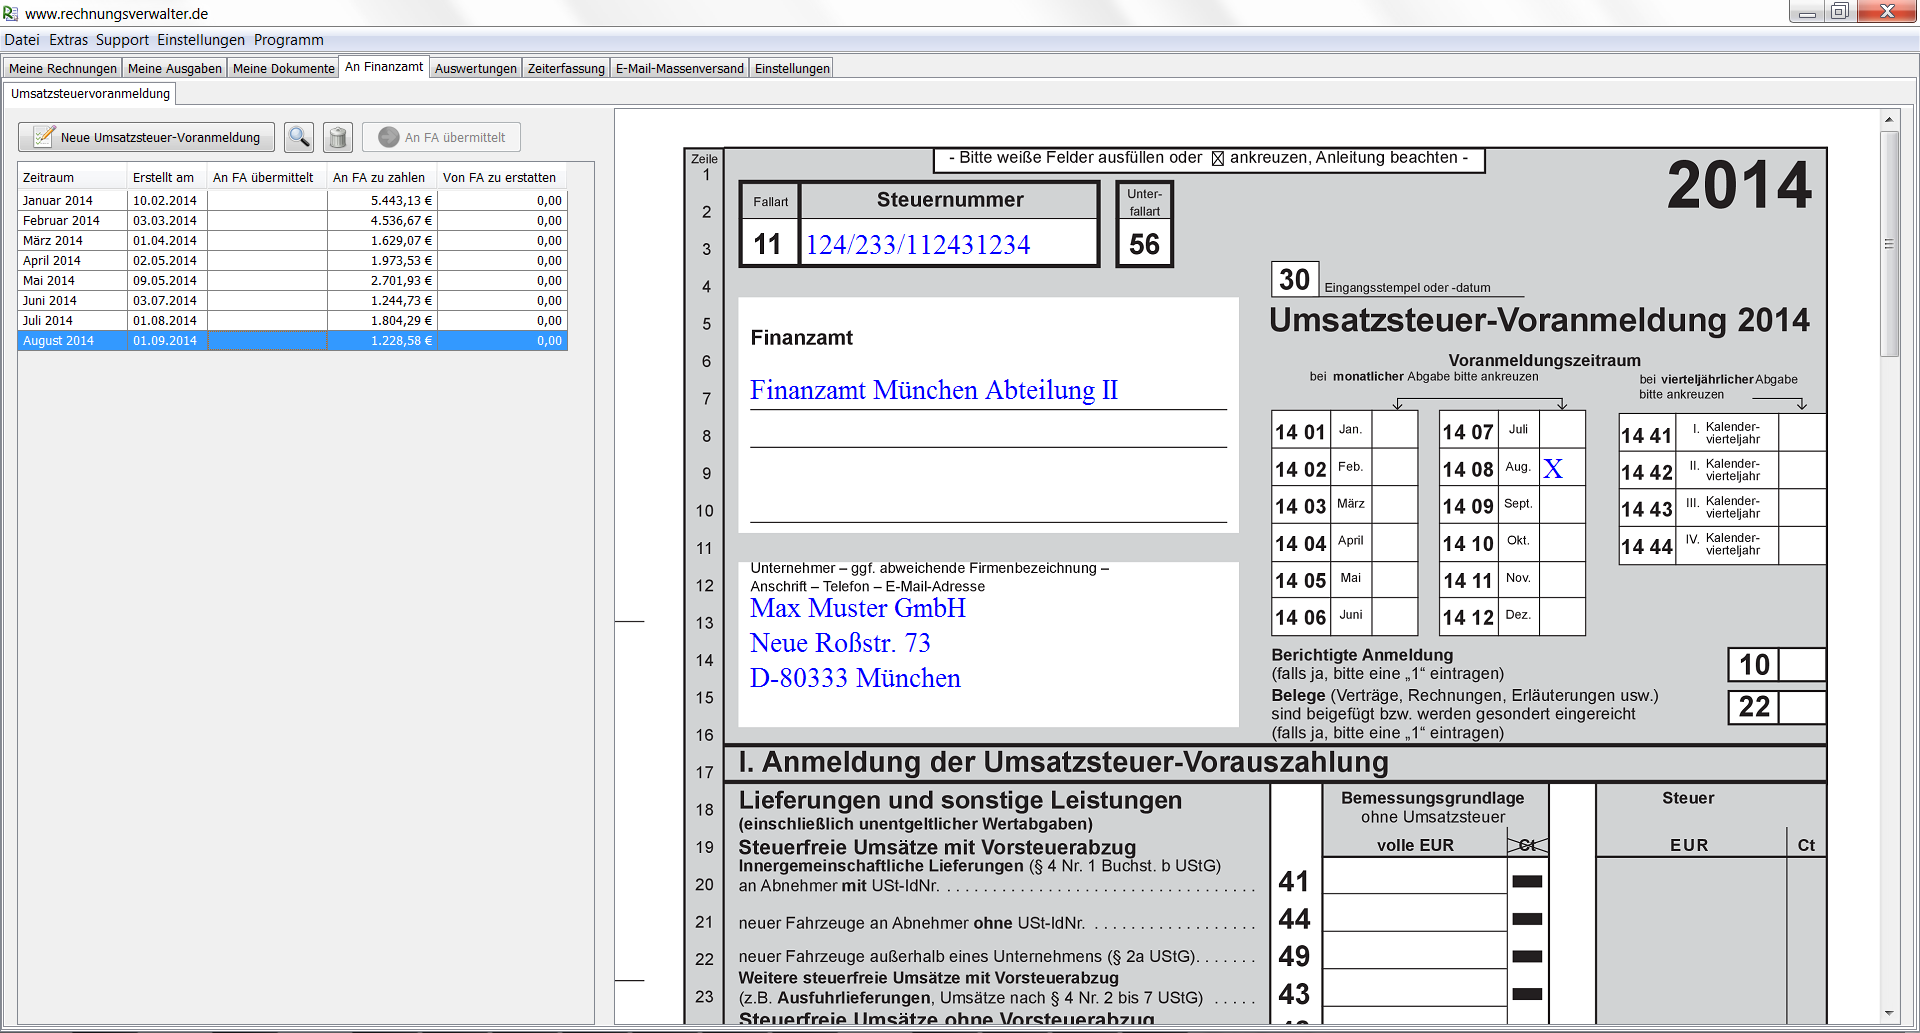The image size is (1920, 1033).
Task: Check the Jan. month box
Action: [x=1394, y=431]
